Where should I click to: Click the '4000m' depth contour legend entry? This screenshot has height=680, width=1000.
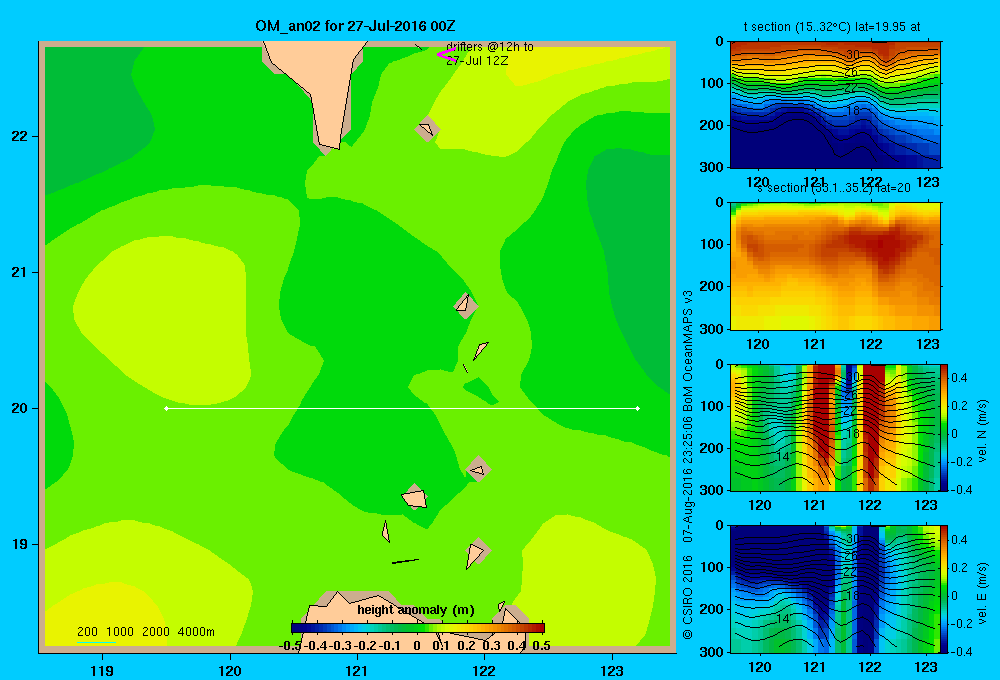coord(196,632)
